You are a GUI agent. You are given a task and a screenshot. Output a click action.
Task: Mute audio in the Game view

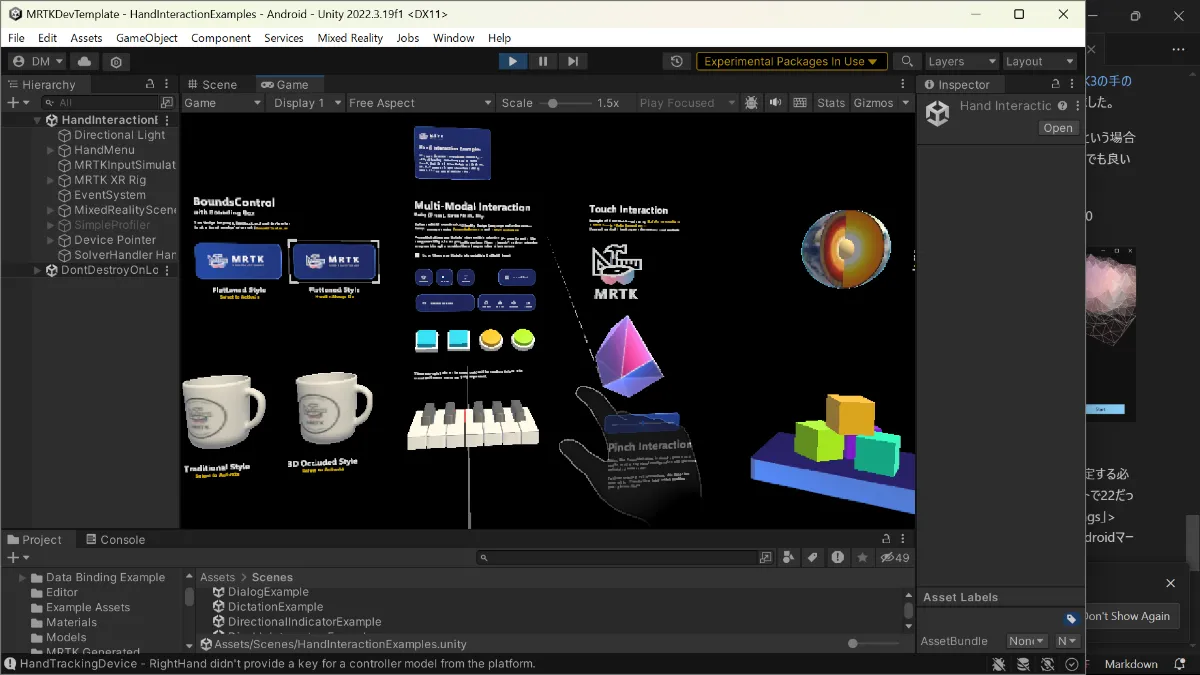point(775,103)
